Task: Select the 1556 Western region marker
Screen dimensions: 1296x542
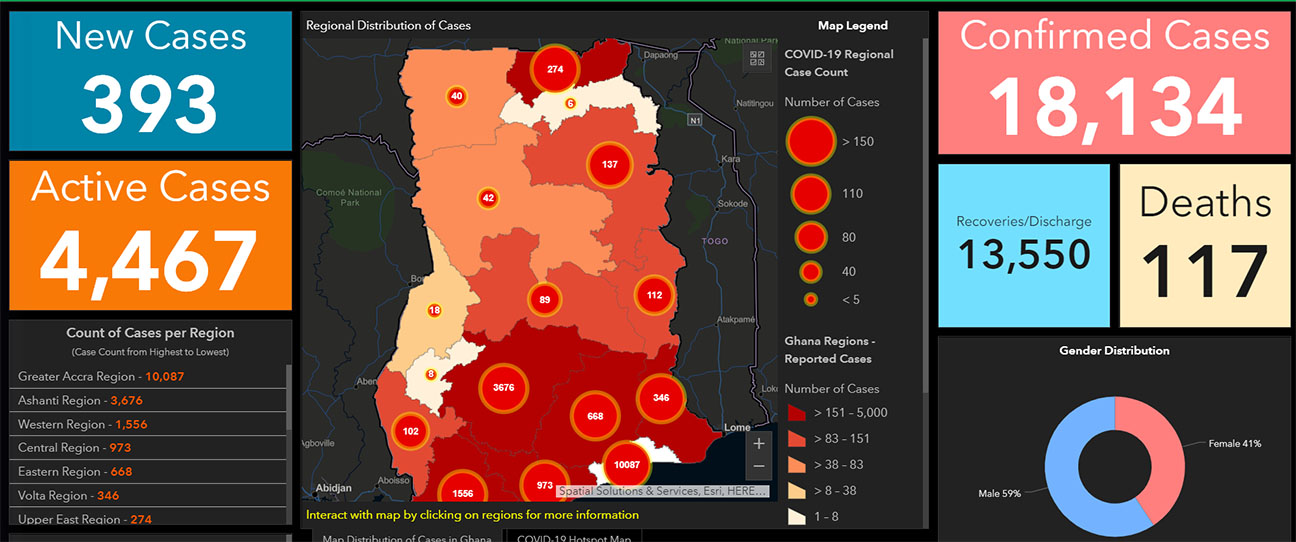Action: pyautogui.click(x=463, y=492)
